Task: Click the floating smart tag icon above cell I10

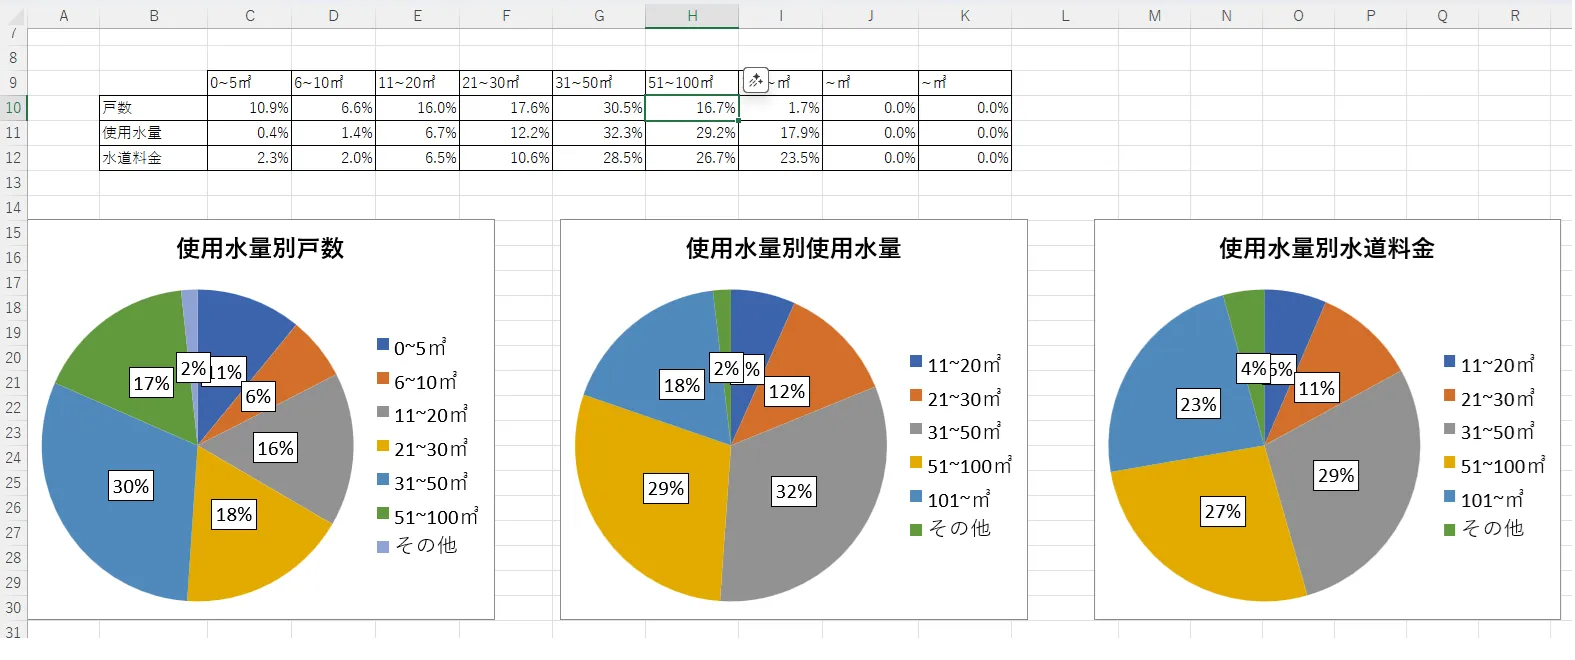Action: pyautogui.click(x=755, y=80)
